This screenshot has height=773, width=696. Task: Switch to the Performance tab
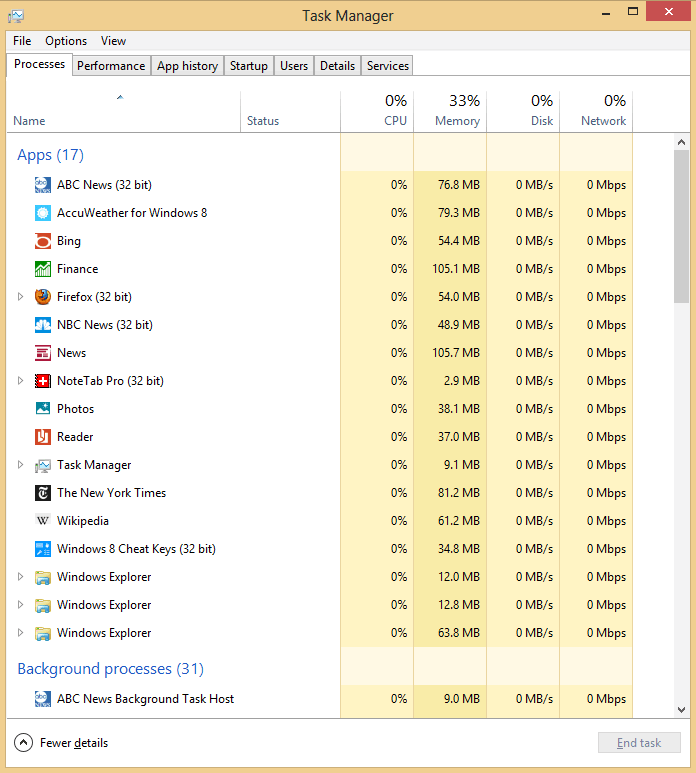[x=111, y=66]
